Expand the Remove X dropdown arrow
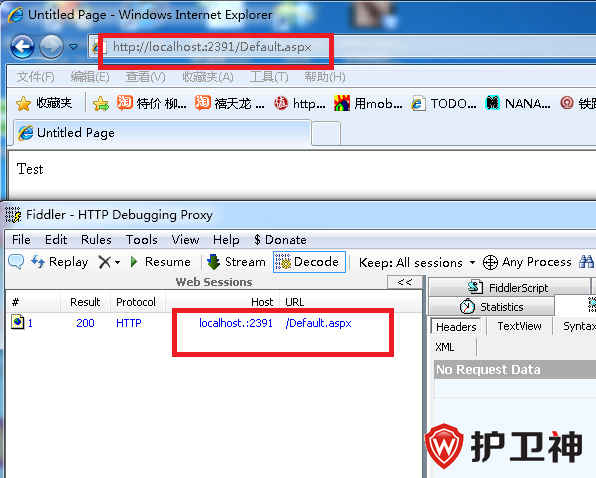 pyautogui.click(x=117, y=262)
